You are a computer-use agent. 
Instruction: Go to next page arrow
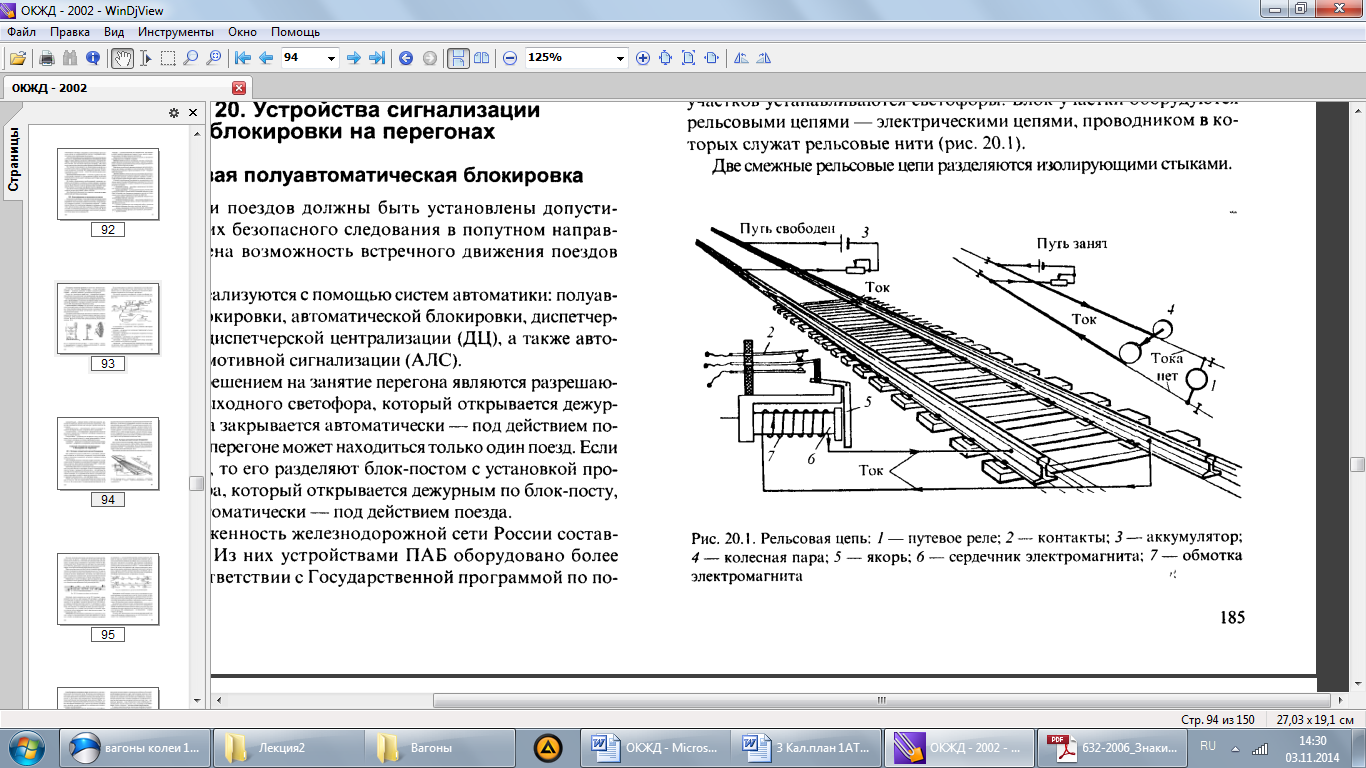pos(353,58)
